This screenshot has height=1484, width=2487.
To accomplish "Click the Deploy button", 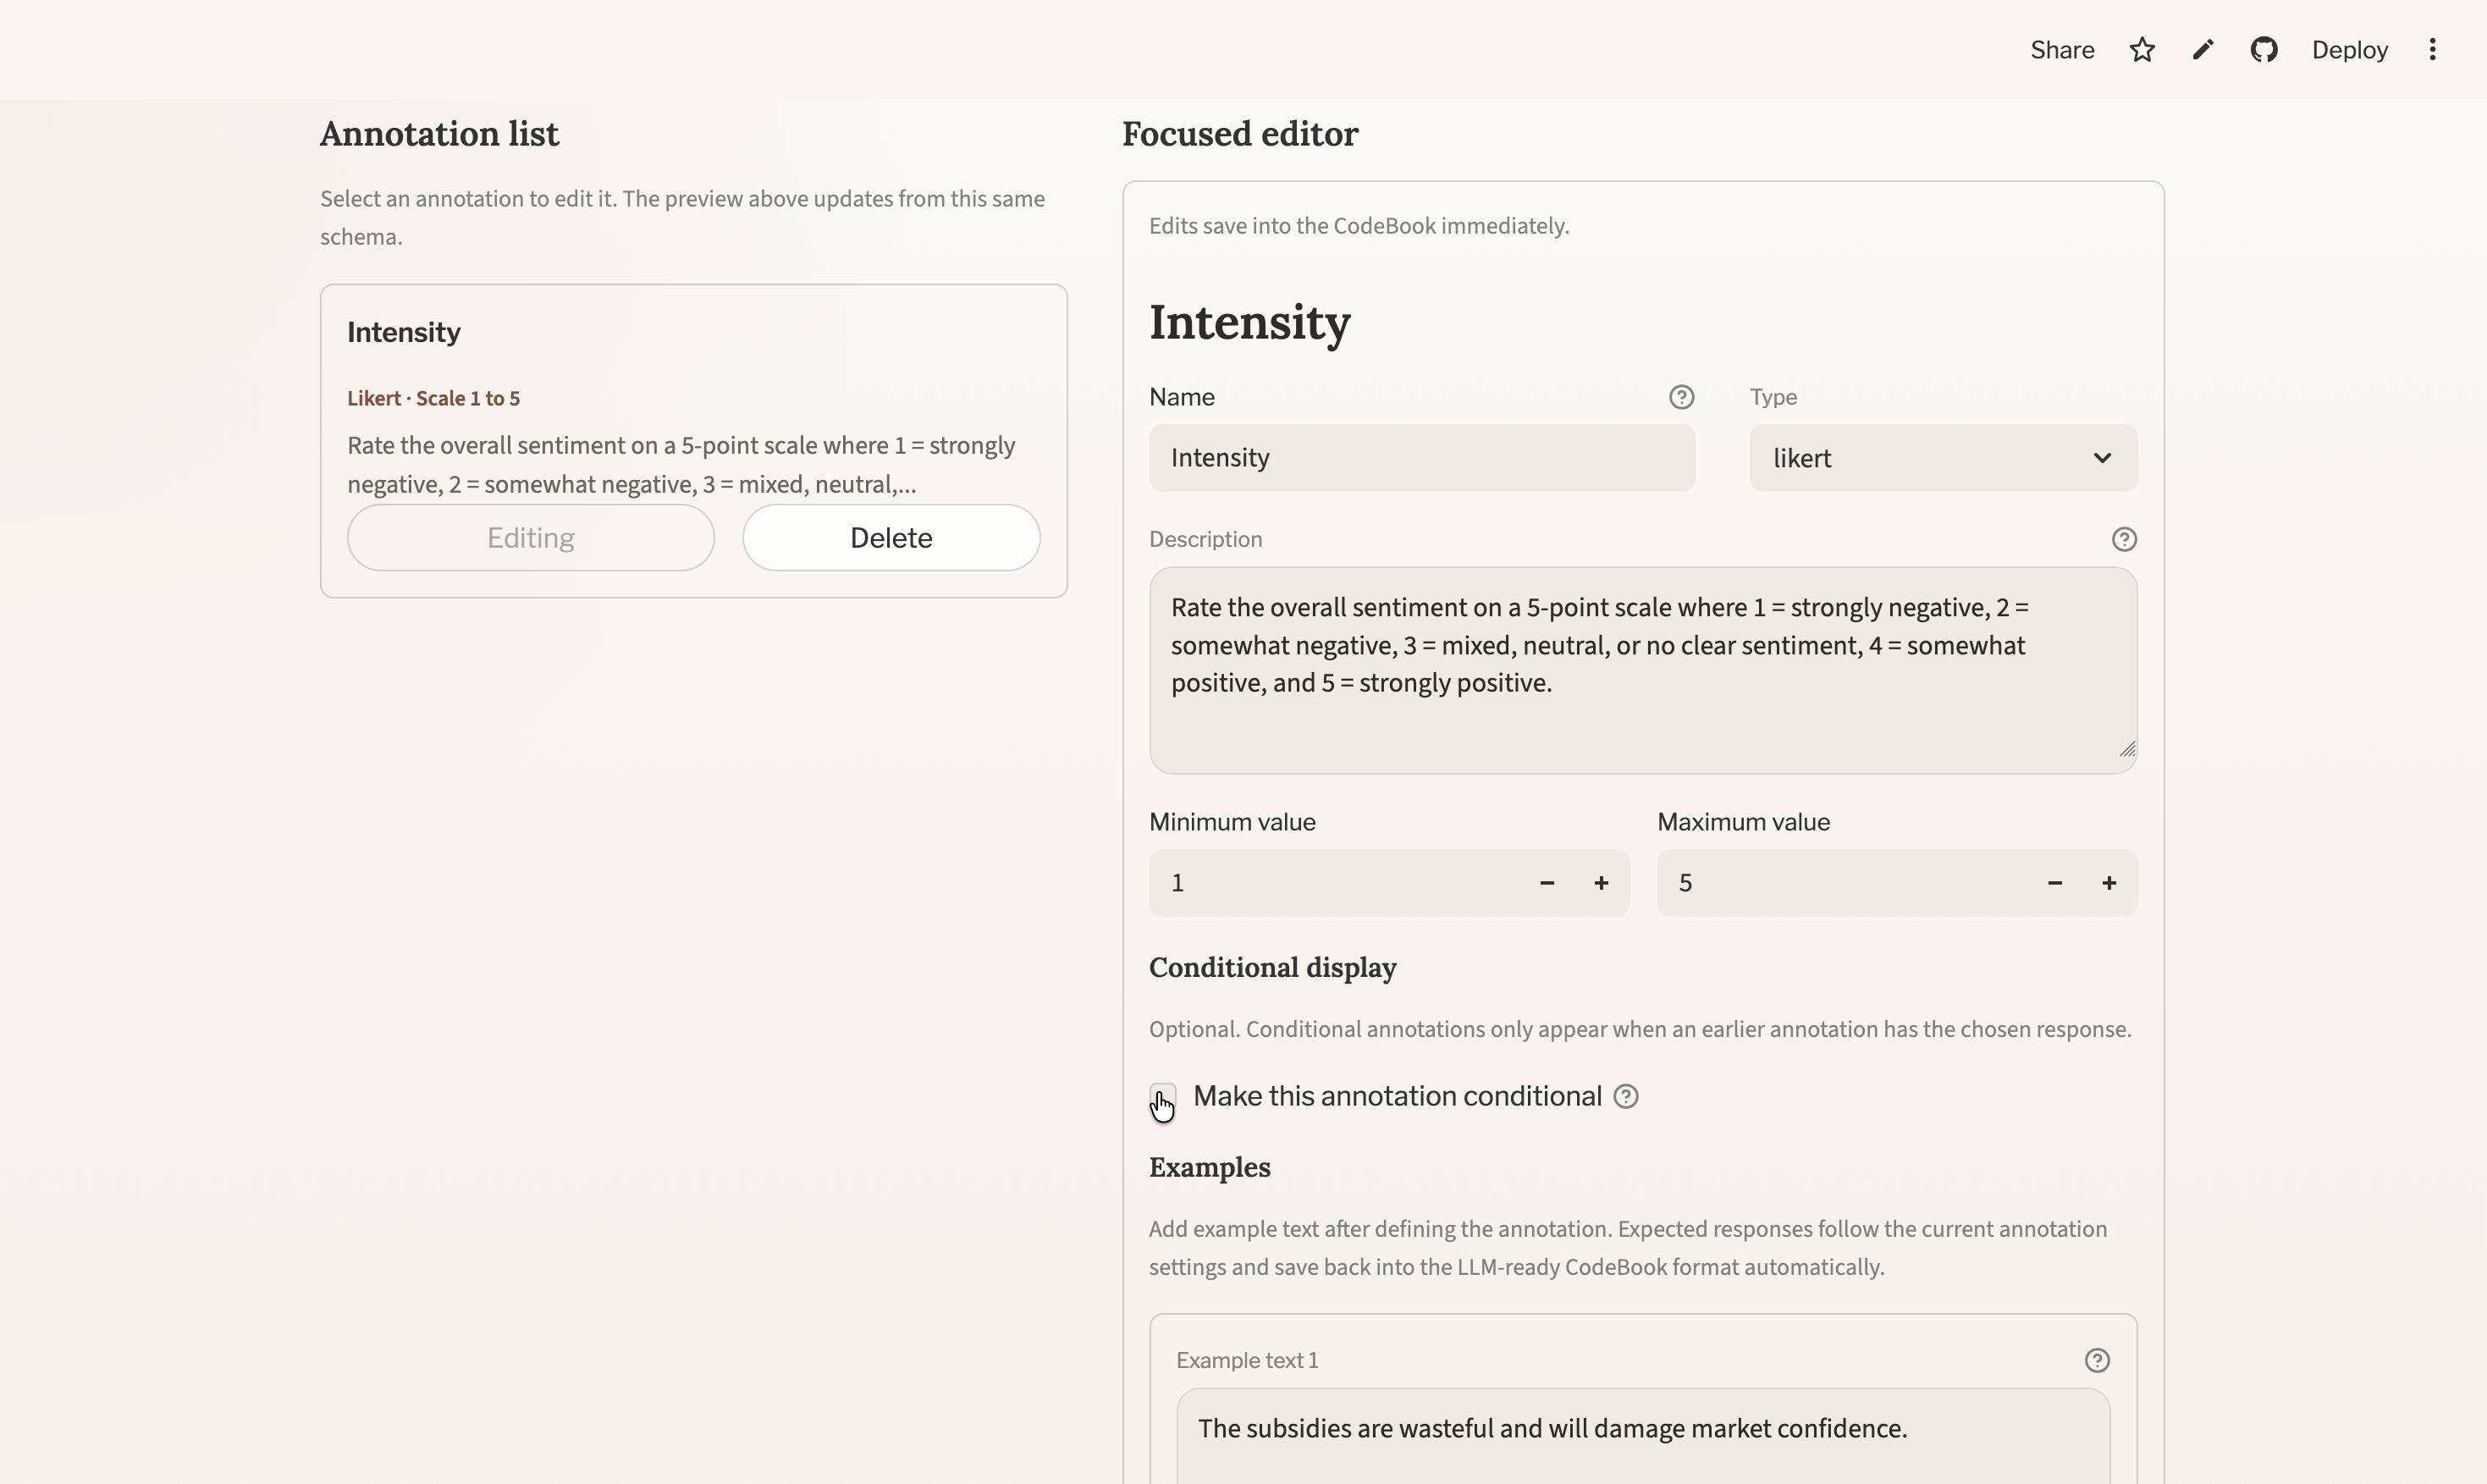I will pyautogui.click(x=2349, y=50).
